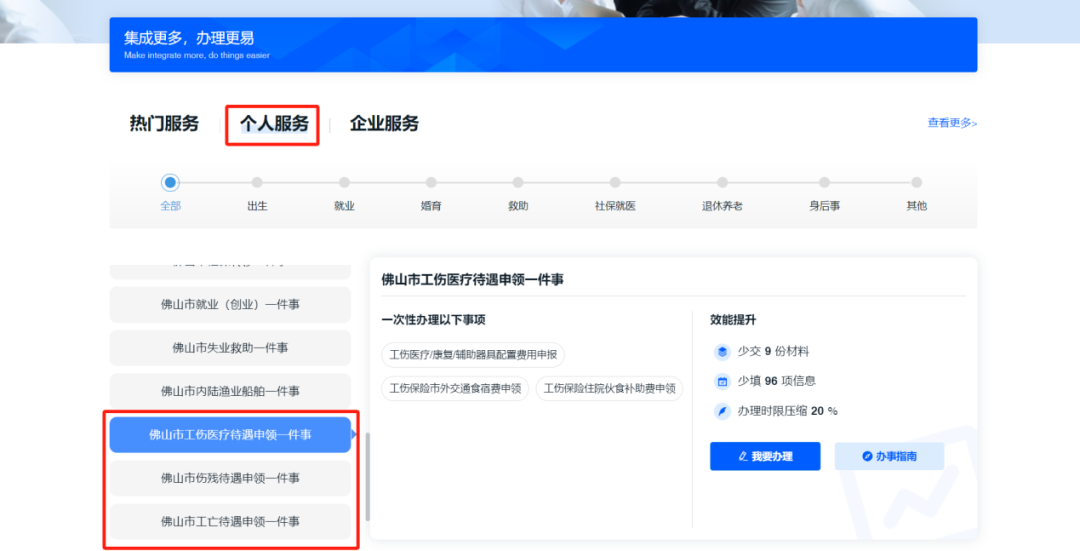Open 佛山市伤残待遇申领一件事 list item
1080x551 pixels.
[230, 478]
